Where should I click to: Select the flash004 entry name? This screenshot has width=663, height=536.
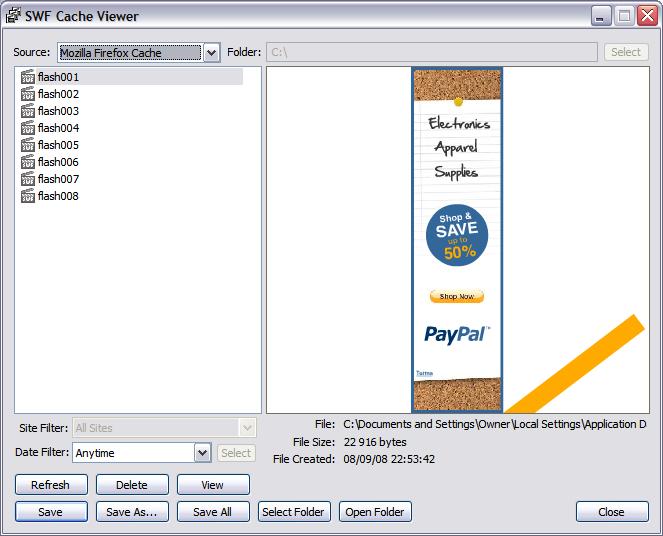pos(58,128)
